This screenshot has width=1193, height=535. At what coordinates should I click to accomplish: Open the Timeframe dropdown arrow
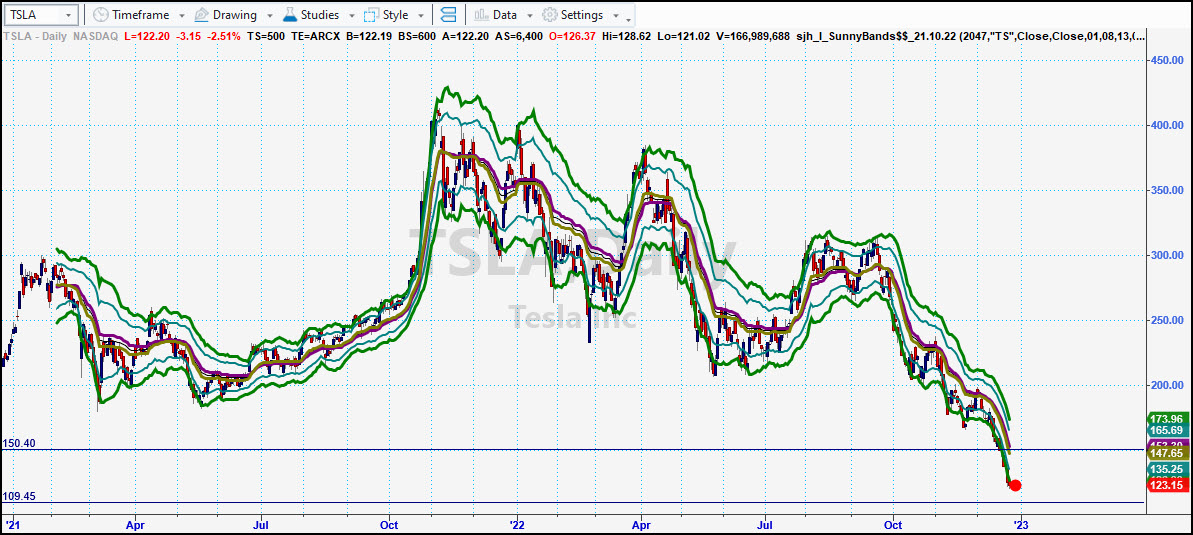click(x=181, y=15)
